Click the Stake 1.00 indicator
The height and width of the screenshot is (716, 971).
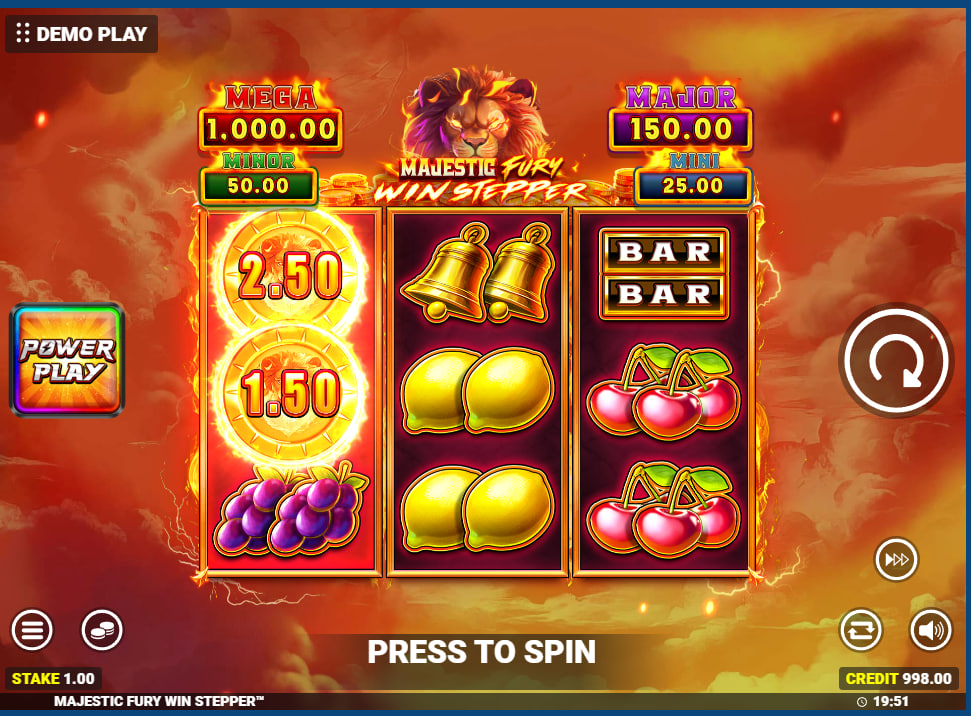[53, 679]
